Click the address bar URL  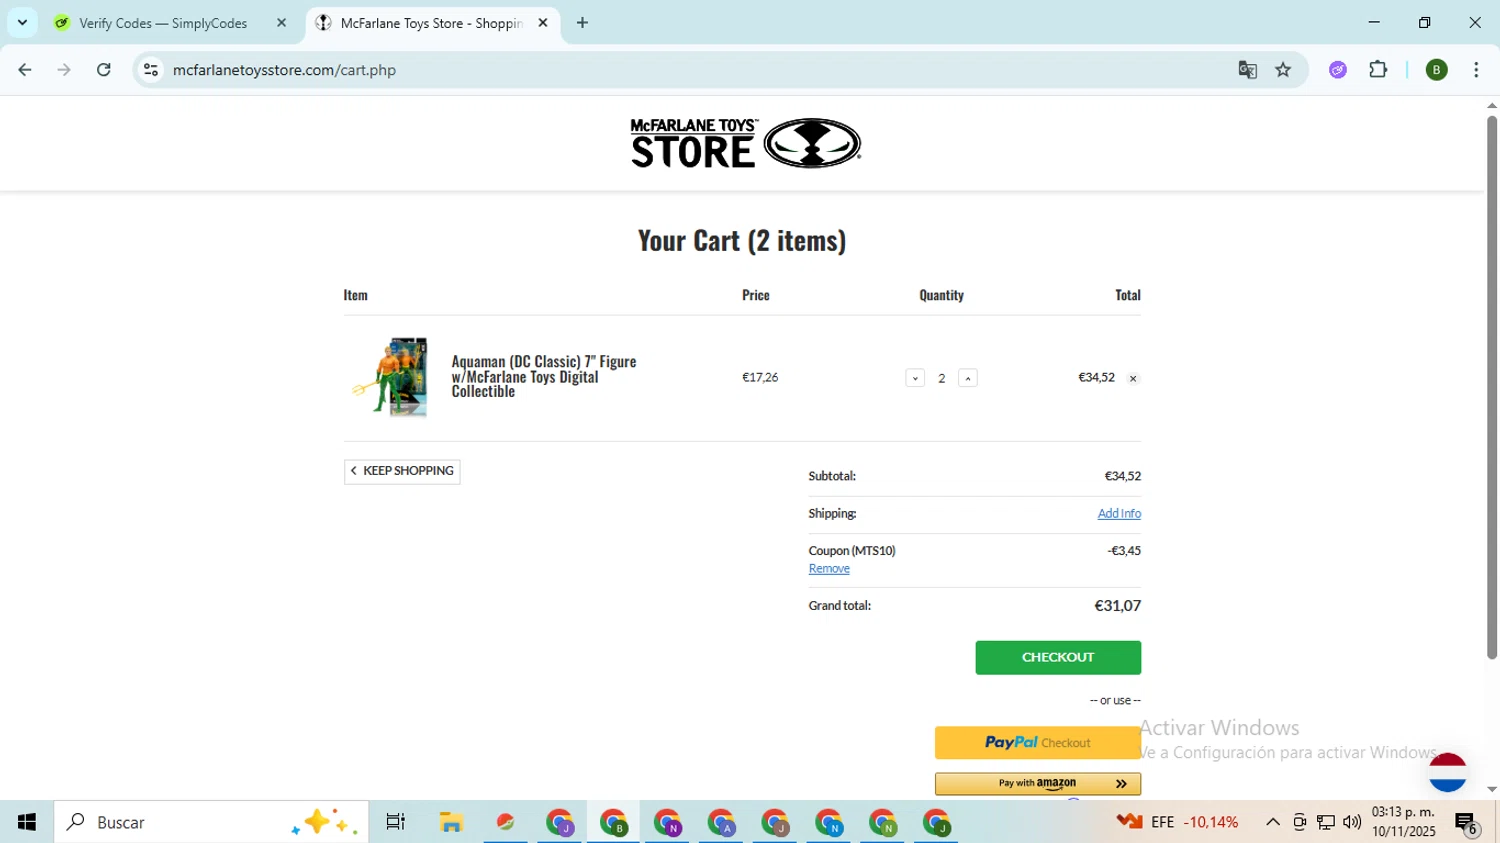coord(284,70)
